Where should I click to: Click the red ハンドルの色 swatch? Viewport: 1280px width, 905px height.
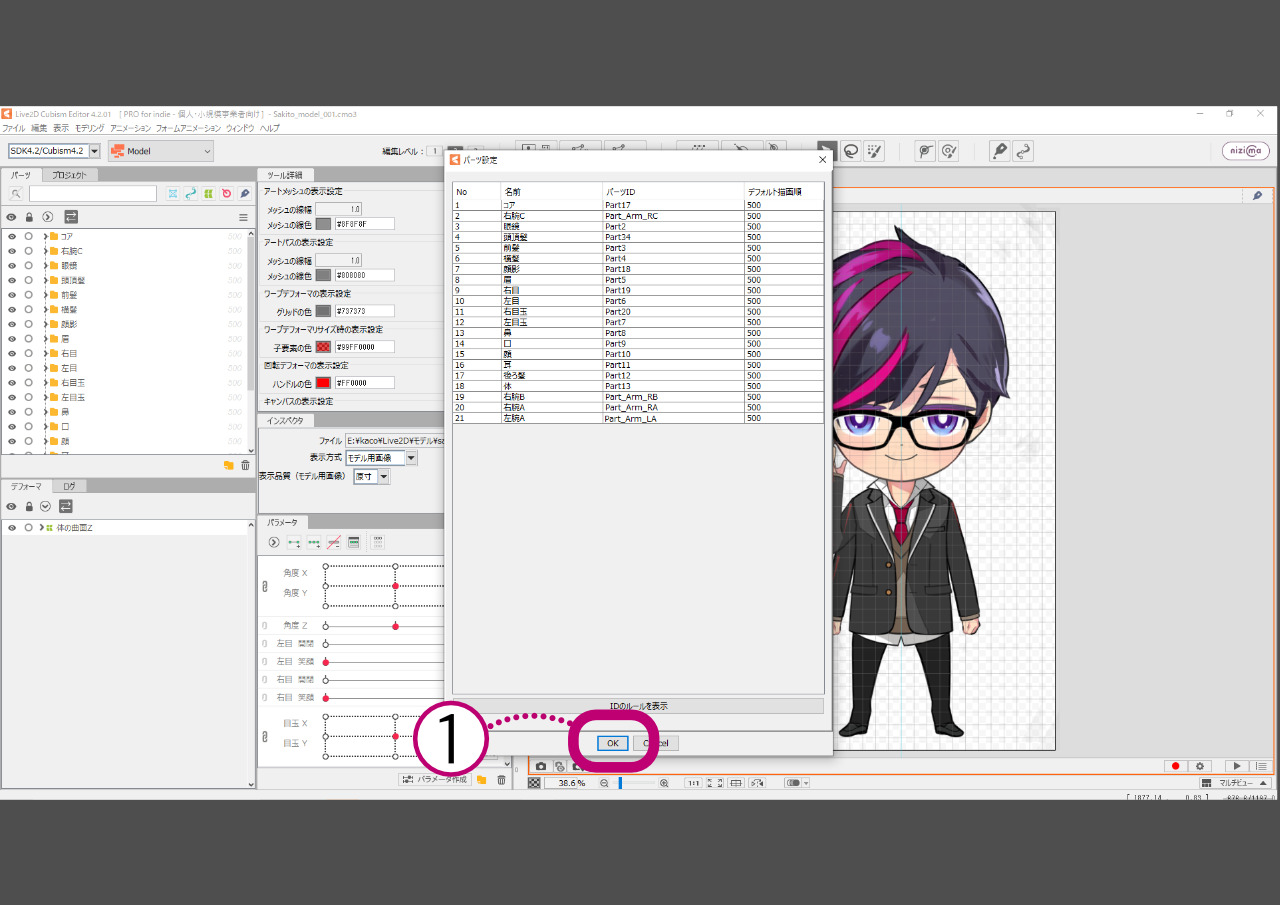[323, 383]
